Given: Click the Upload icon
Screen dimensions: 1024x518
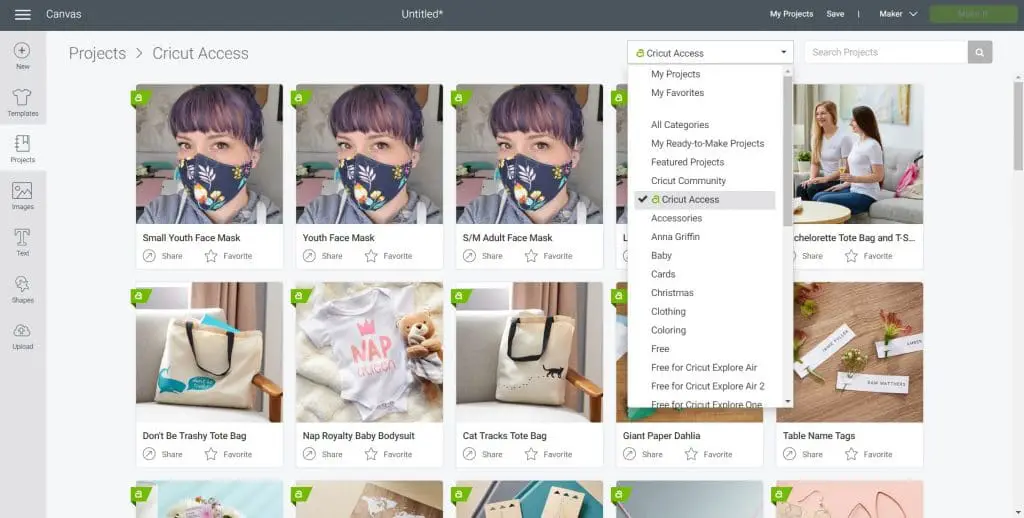Looking at the screenshot, I should click(x=22, y=336).
